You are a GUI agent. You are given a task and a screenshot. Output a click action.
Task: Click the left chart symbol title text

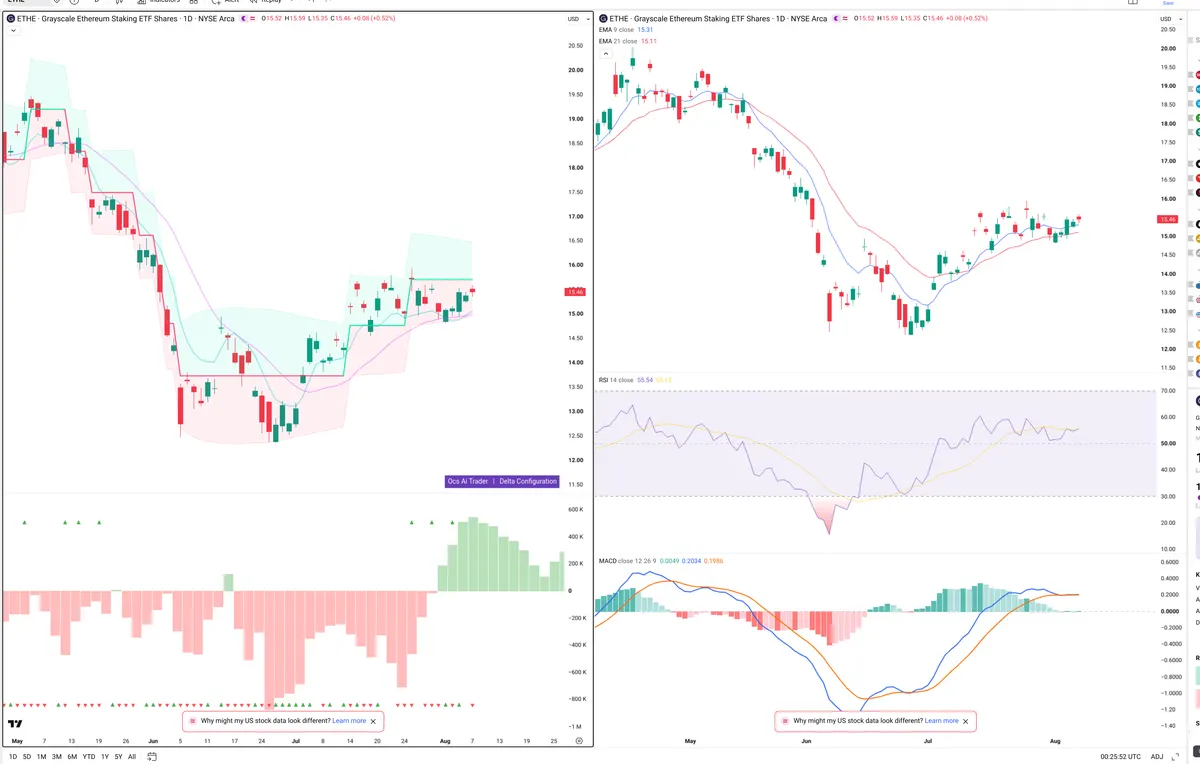tap(126, 18)
